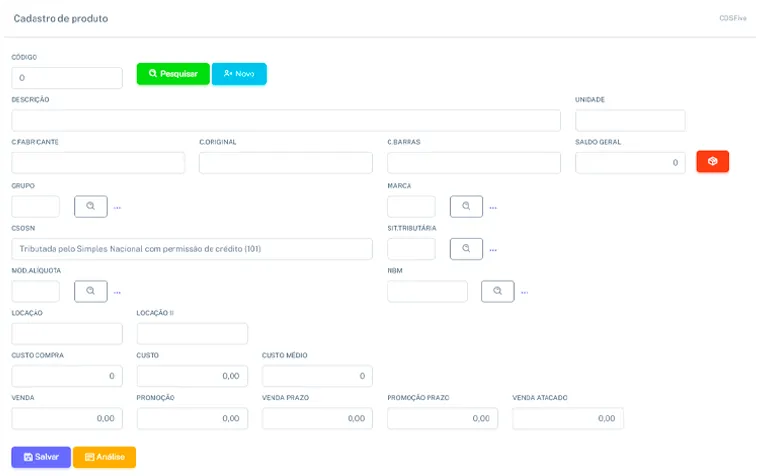Click the C.Barras input field

[x=474, y=163]
